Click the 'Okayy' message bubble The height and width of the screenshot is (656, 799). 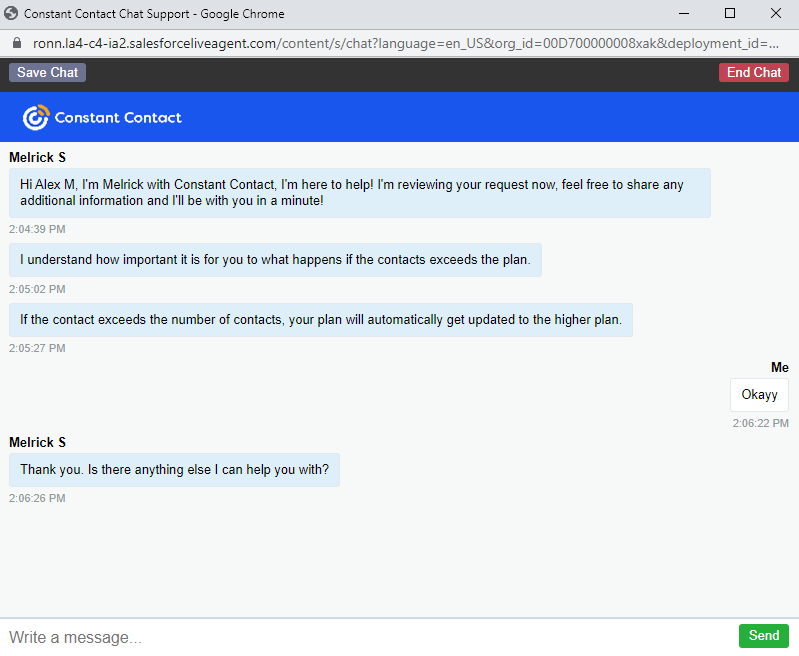click(x=759, y=395)
